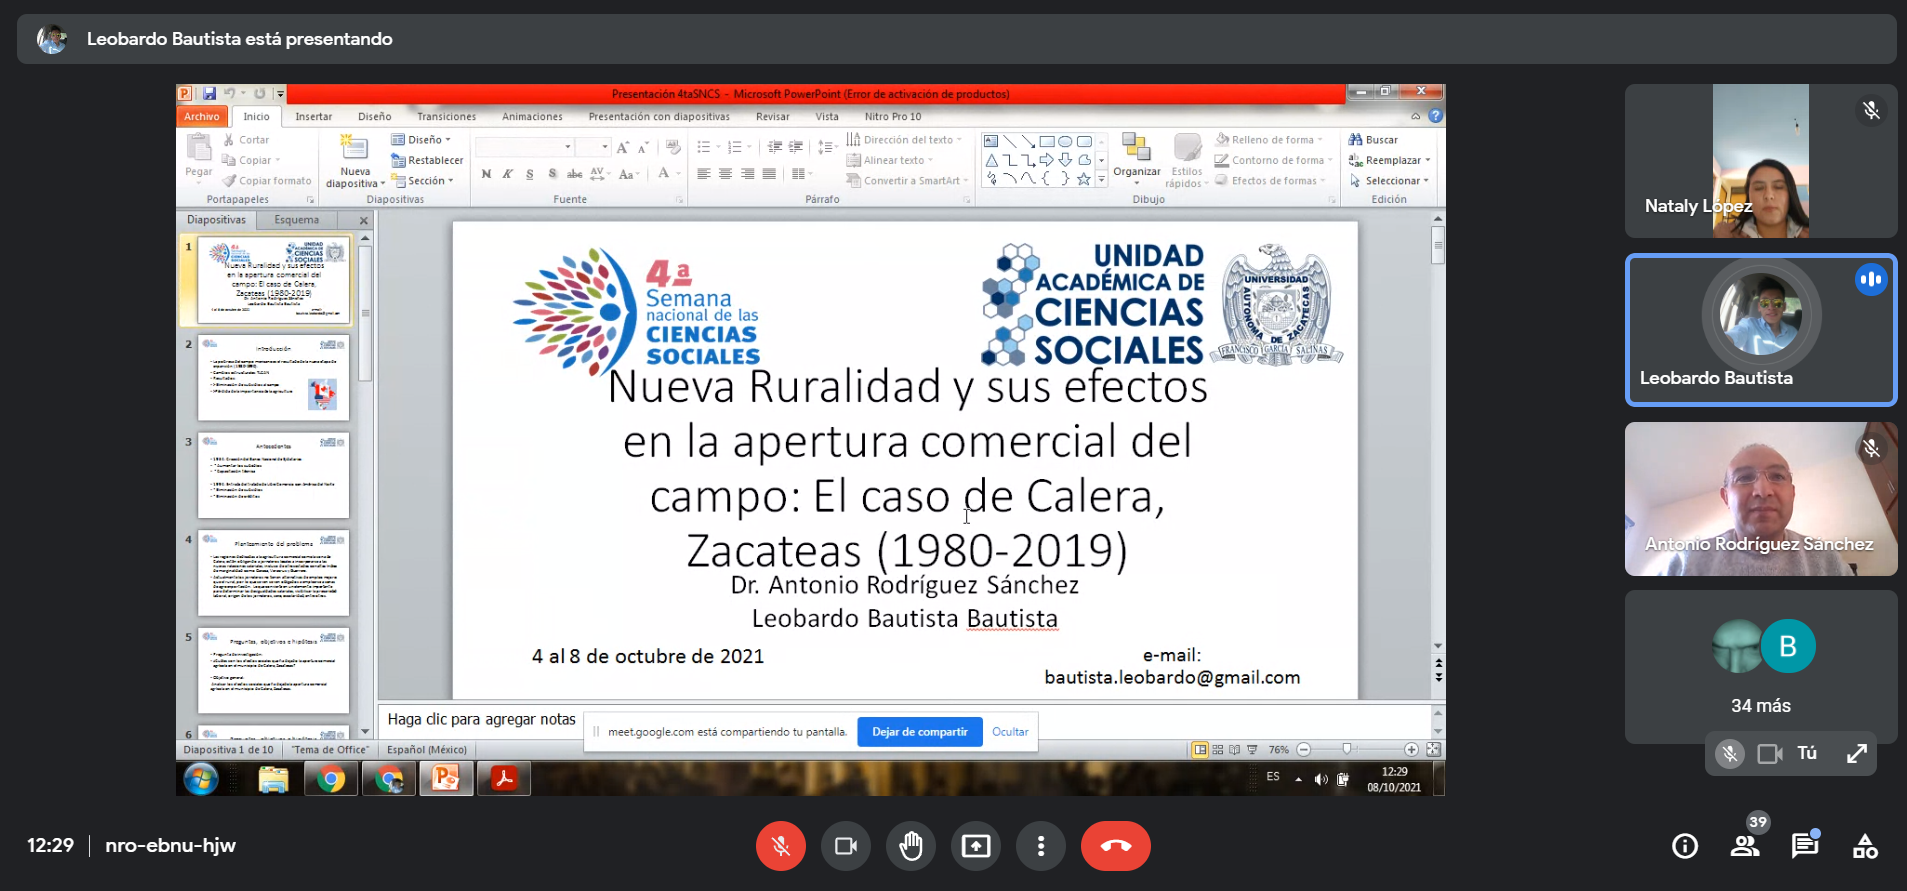
Task: Click the notes field Haga clic para agregar notas
Action: pyautogui.click(x=481, y=719)
